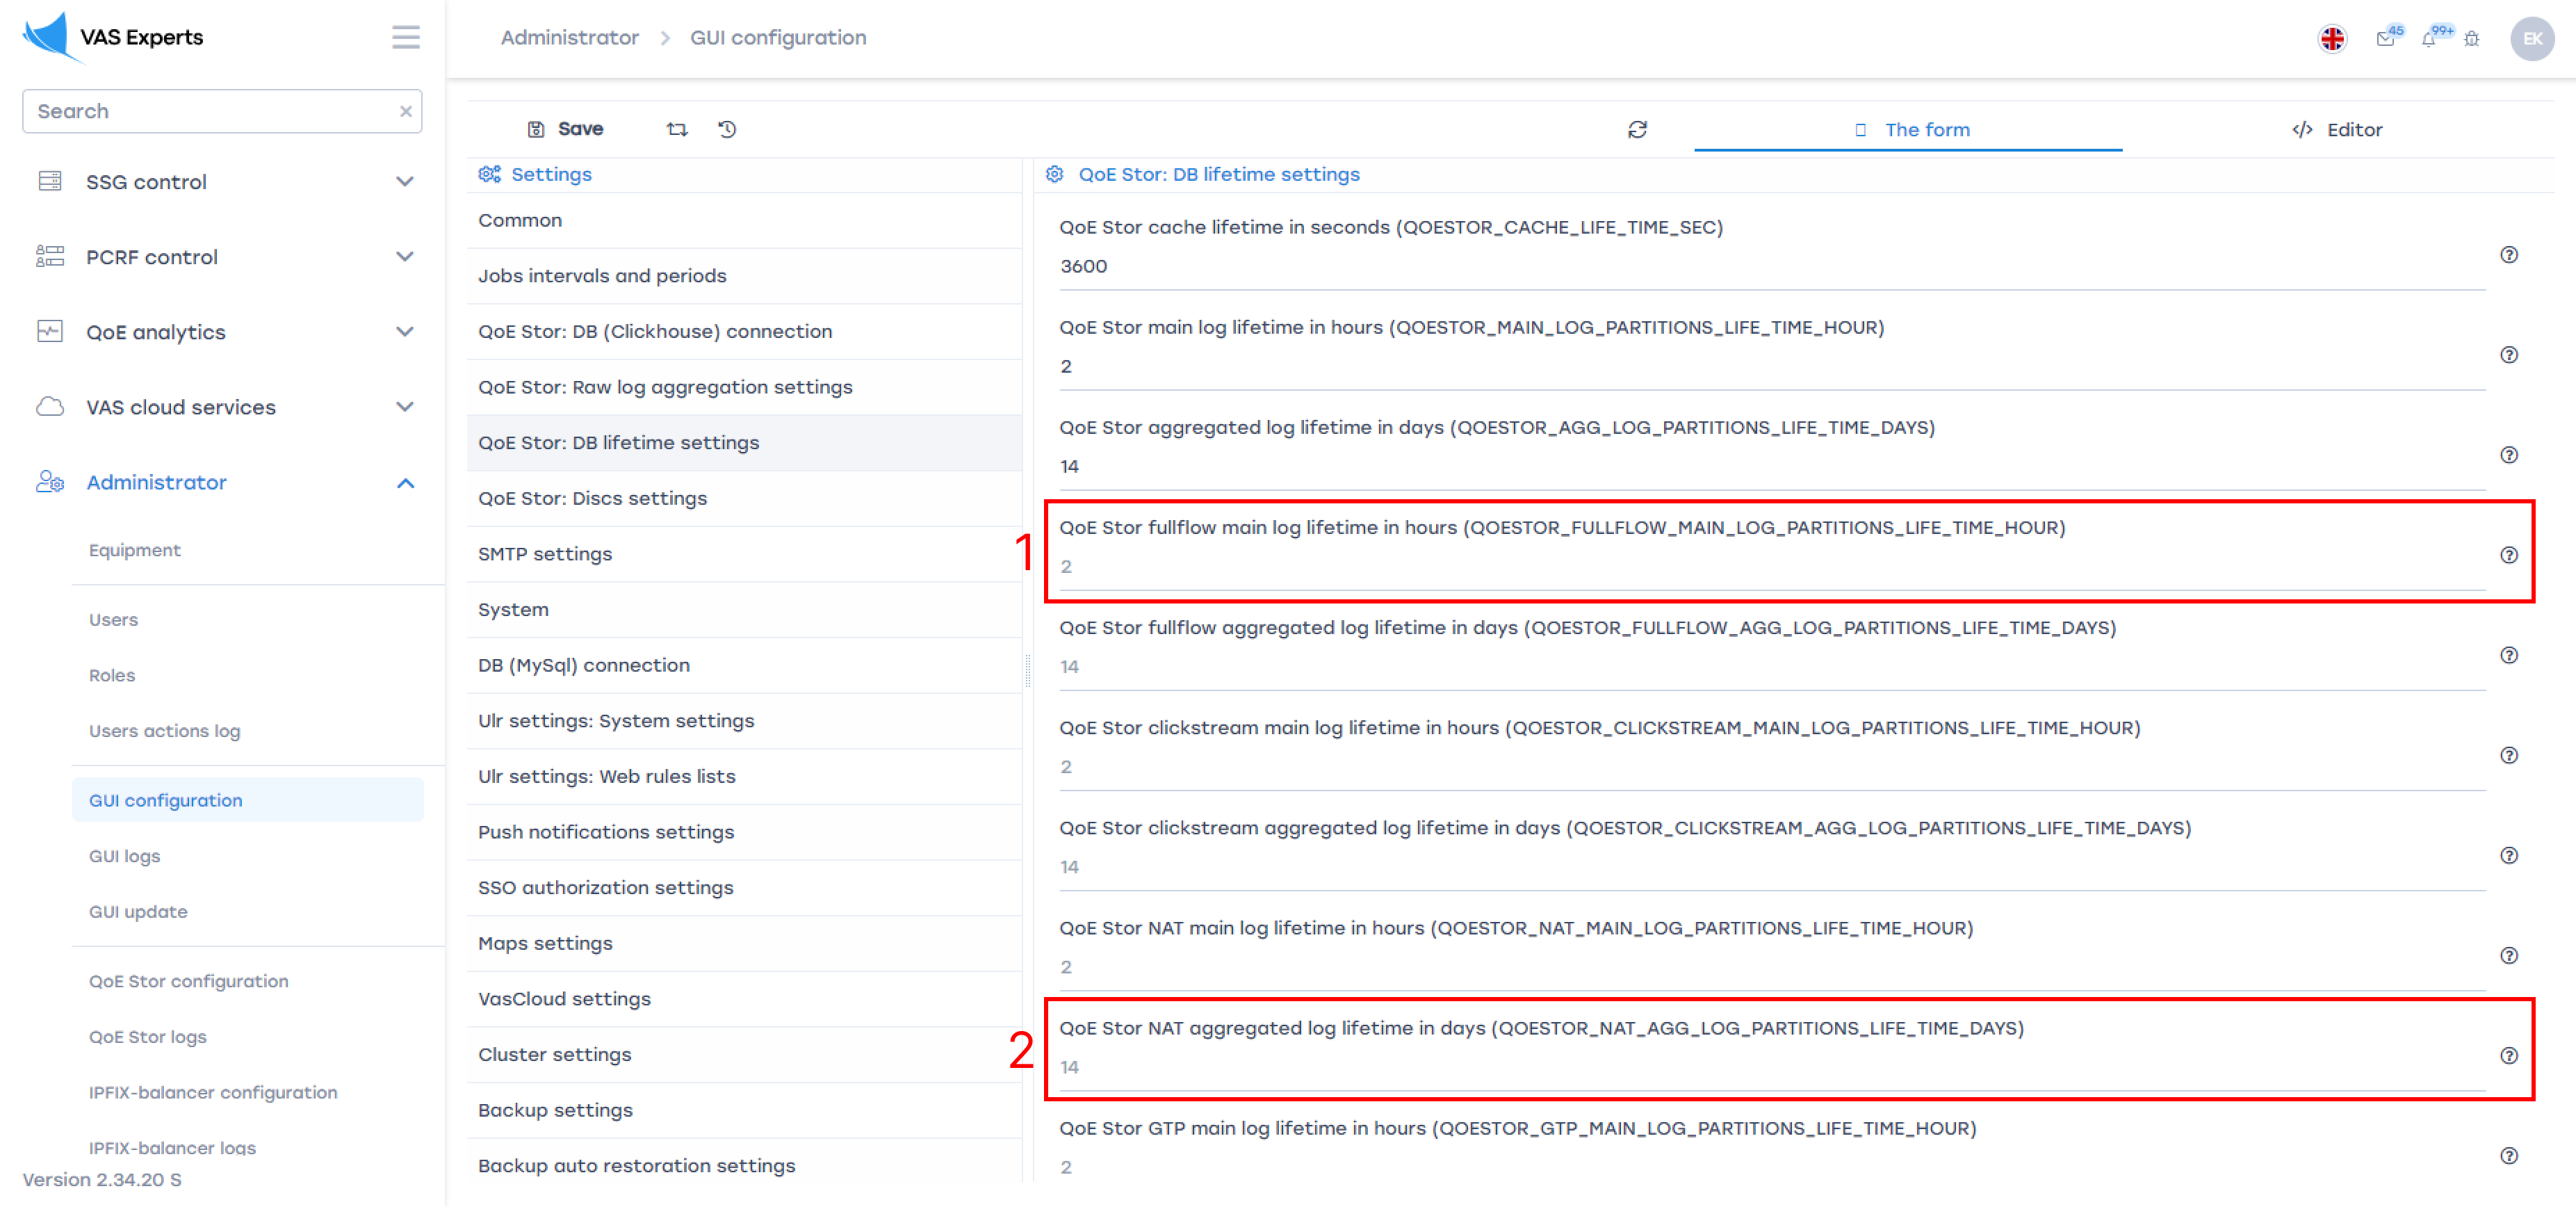Click the language flag icon
This screenshot has width=2576, height=1207.
(x=2331, y=38)
